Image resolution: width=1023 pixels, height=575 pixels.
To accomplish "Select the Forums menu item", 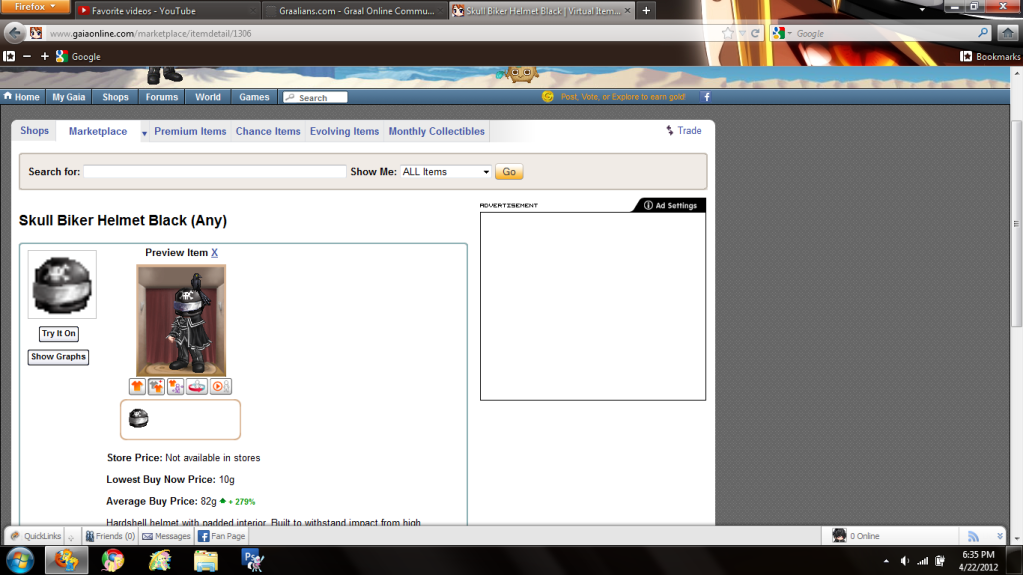I will (x=161, y=97).
